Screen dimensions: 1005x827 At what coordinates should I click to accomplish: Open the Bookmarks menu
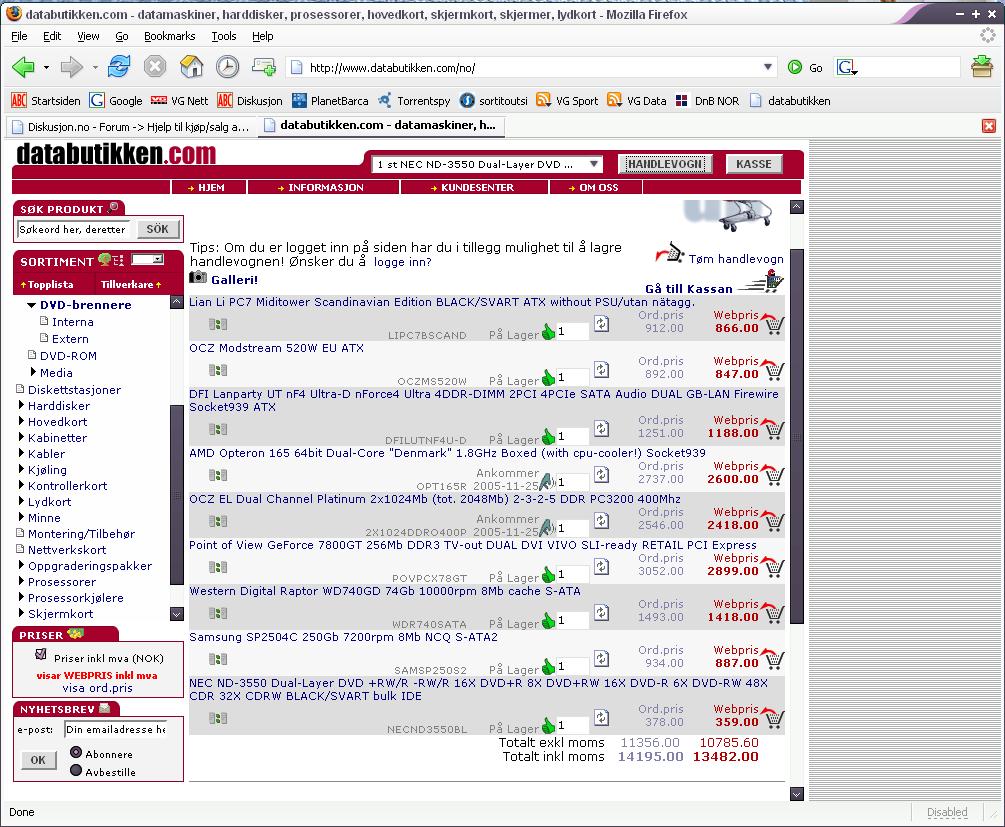(x=169, y=36)
